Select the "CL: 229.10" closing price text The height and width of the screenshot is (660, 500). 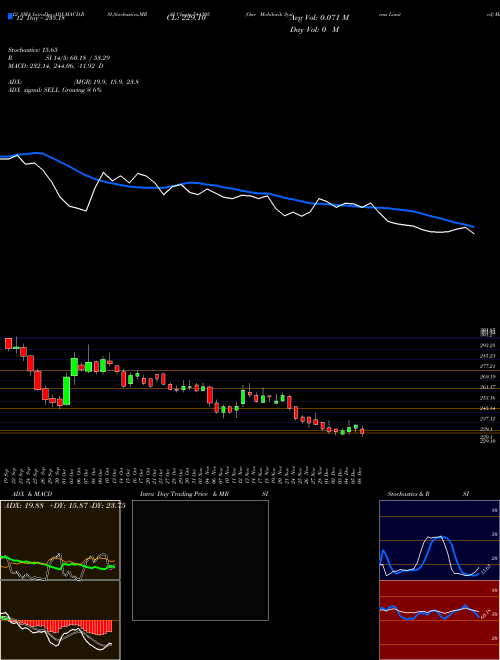[186, 18]
